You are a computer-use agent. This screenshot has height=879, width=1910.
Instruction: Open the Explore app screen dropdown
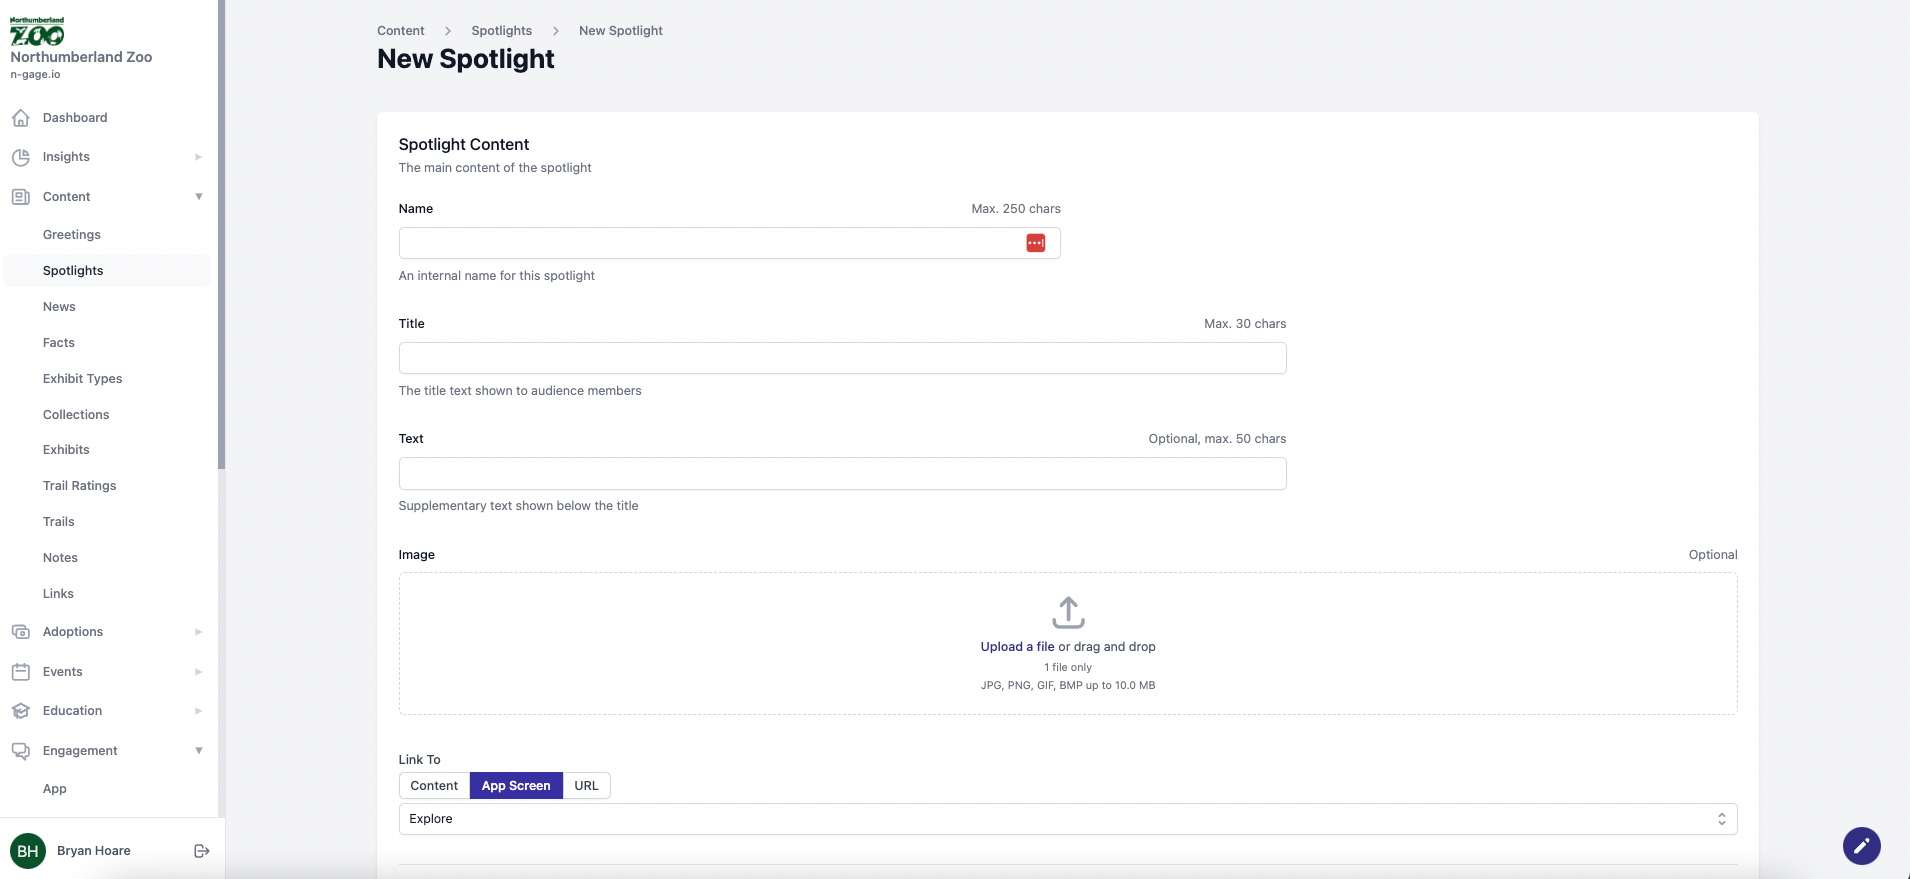point(1067,819)
